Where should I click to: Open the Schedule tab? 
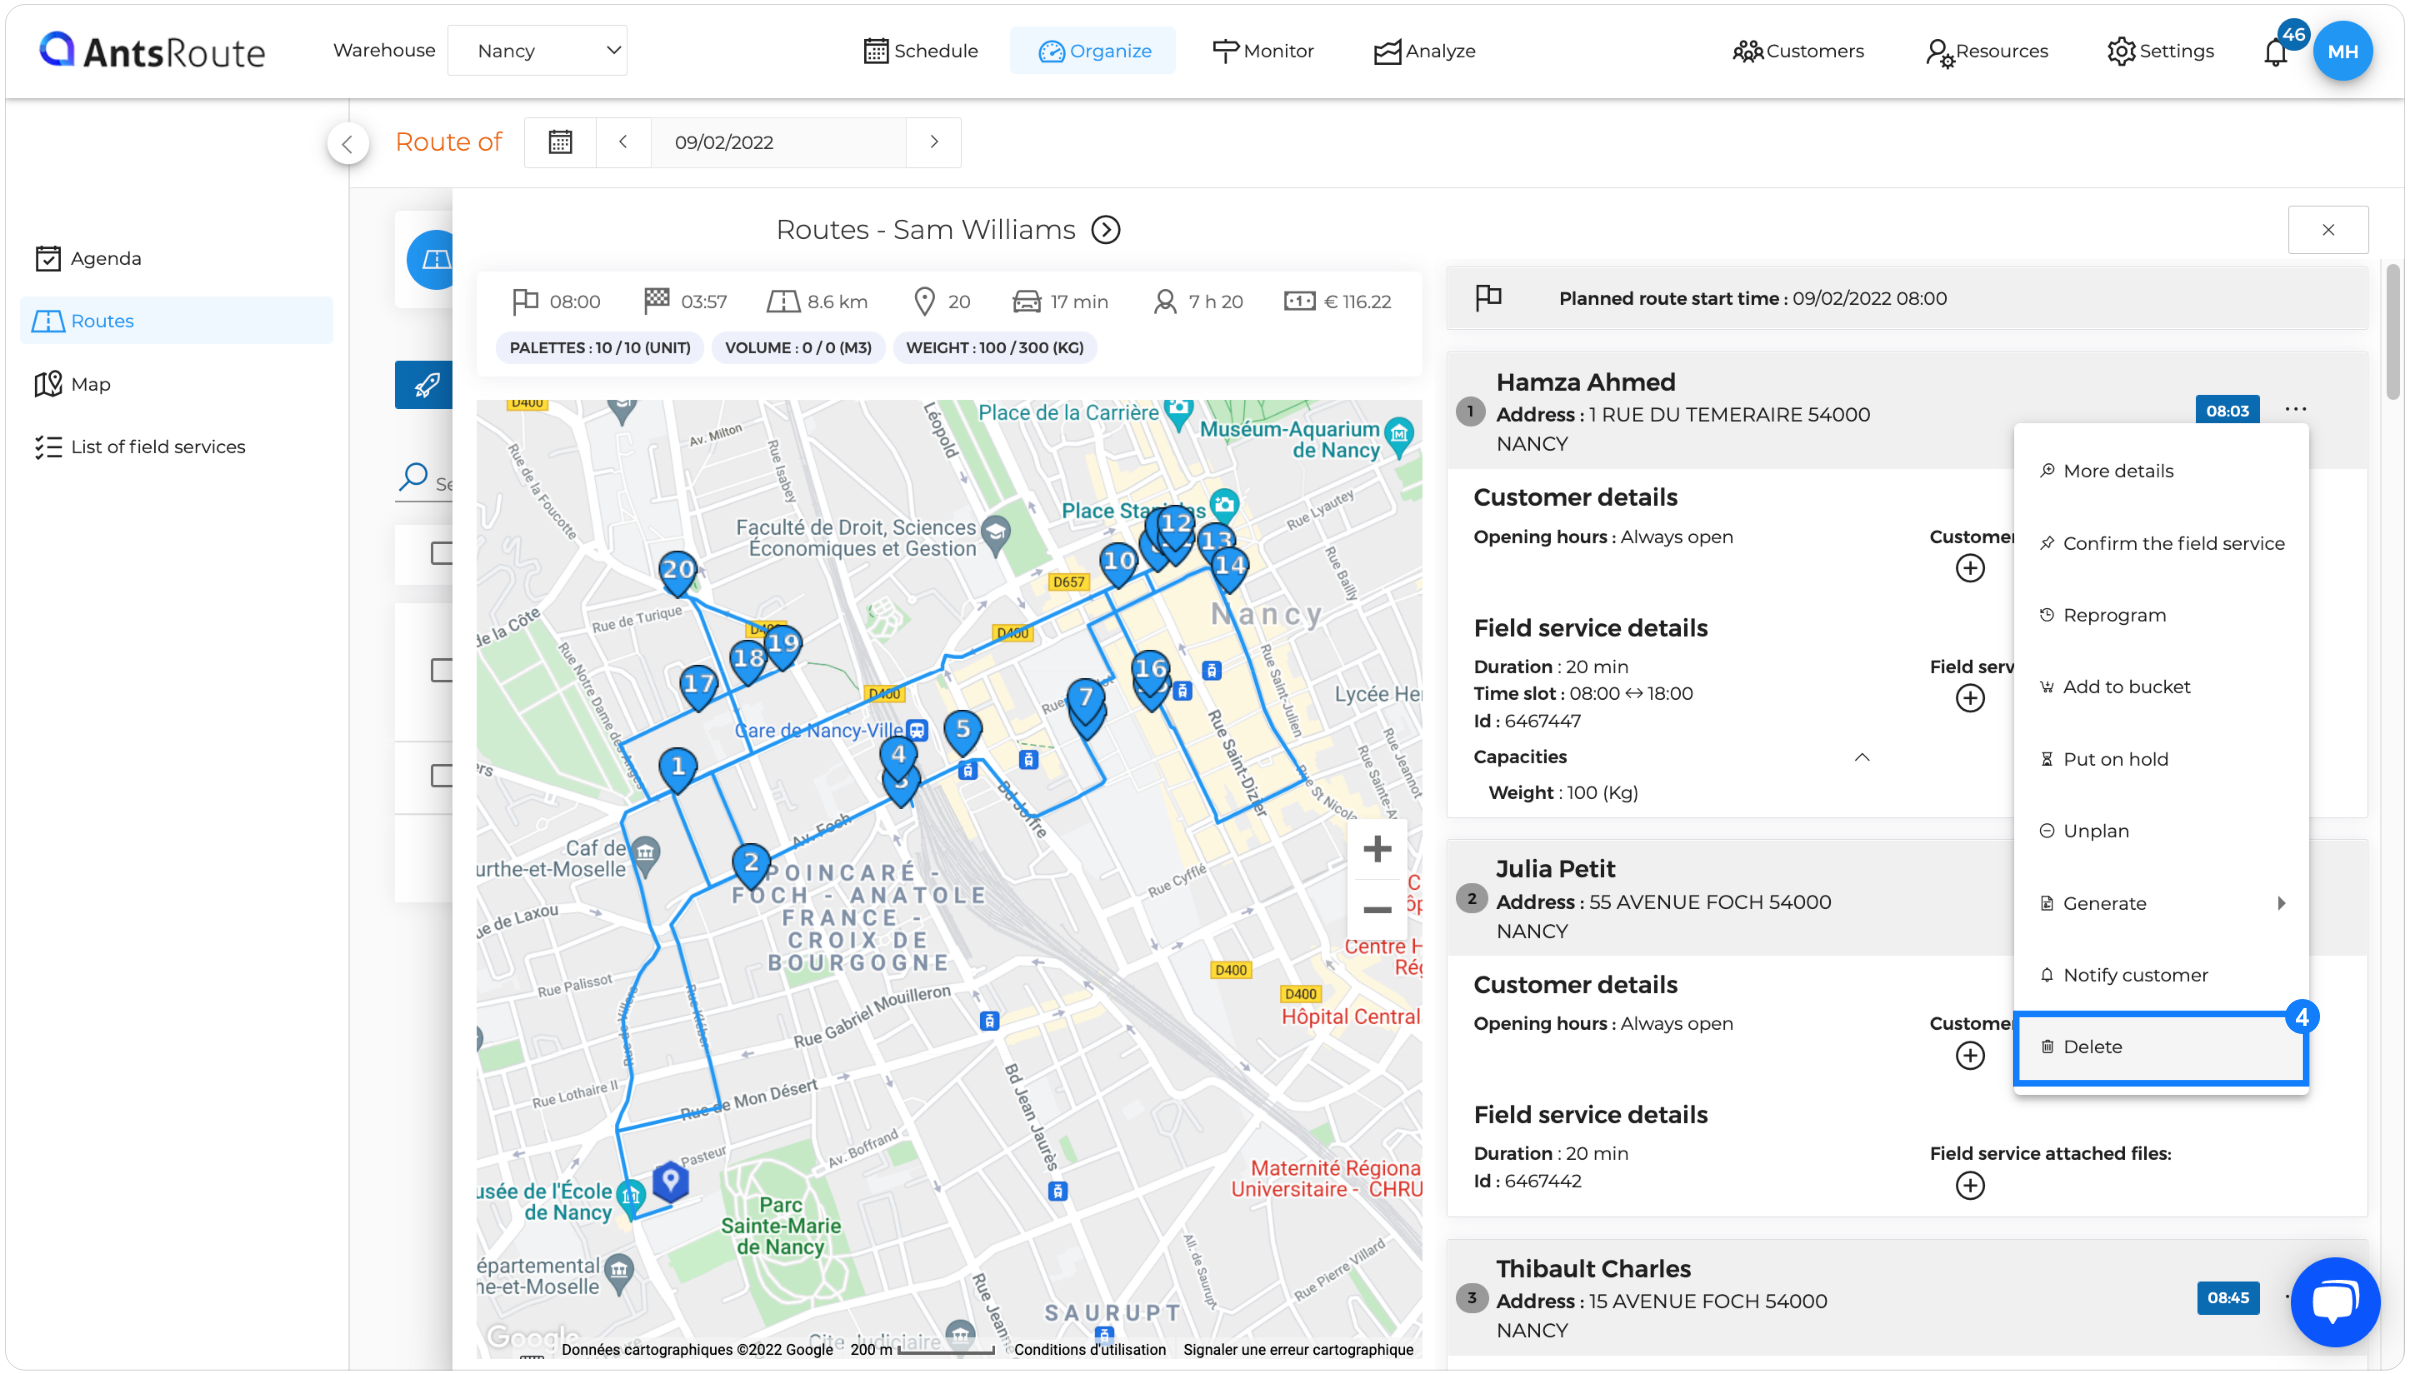click(920, 51)
